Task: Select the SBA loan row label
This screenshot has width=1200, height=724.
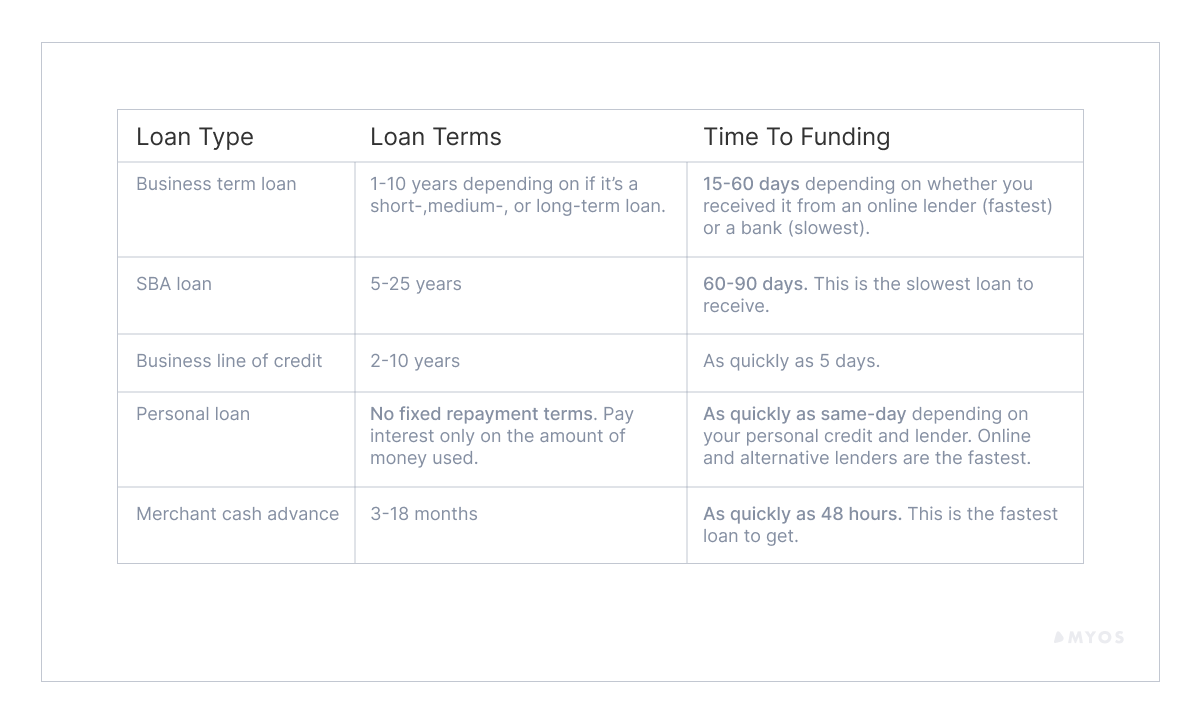Action: pyautogui.click(x=174, y=284)
